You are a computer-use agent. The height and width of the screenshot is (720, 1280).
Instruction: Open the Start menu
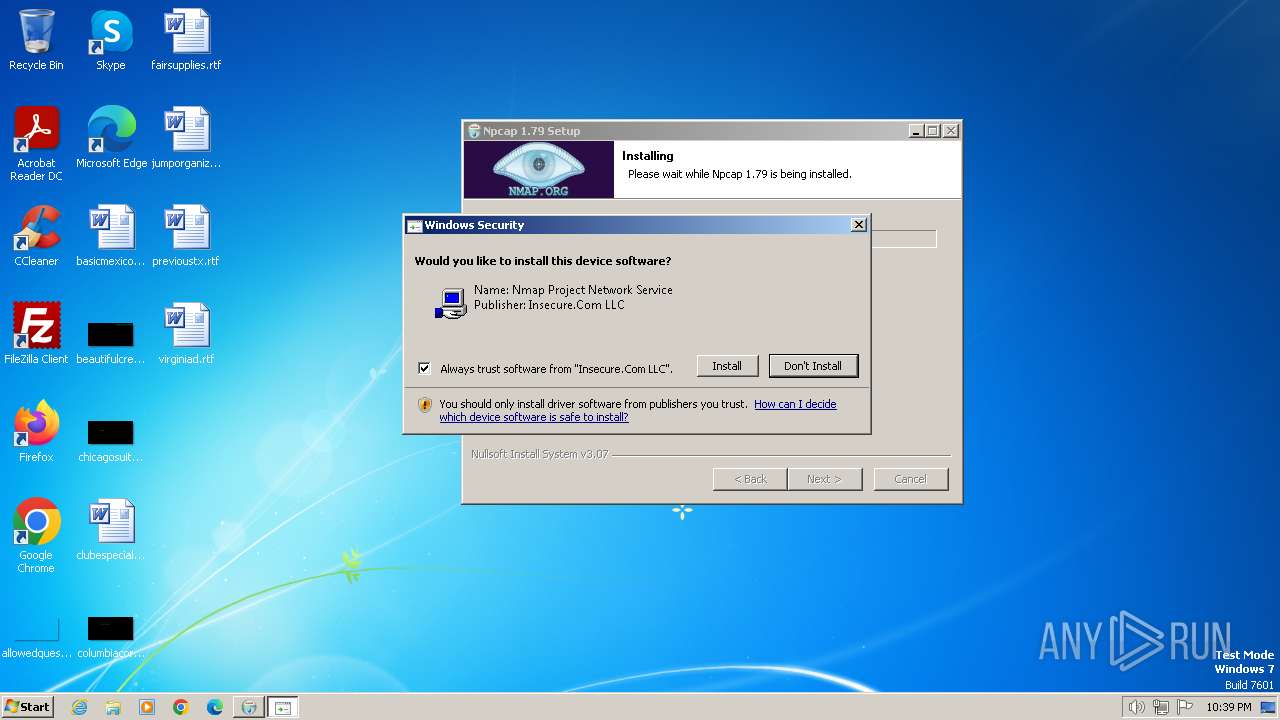point(28,707)
